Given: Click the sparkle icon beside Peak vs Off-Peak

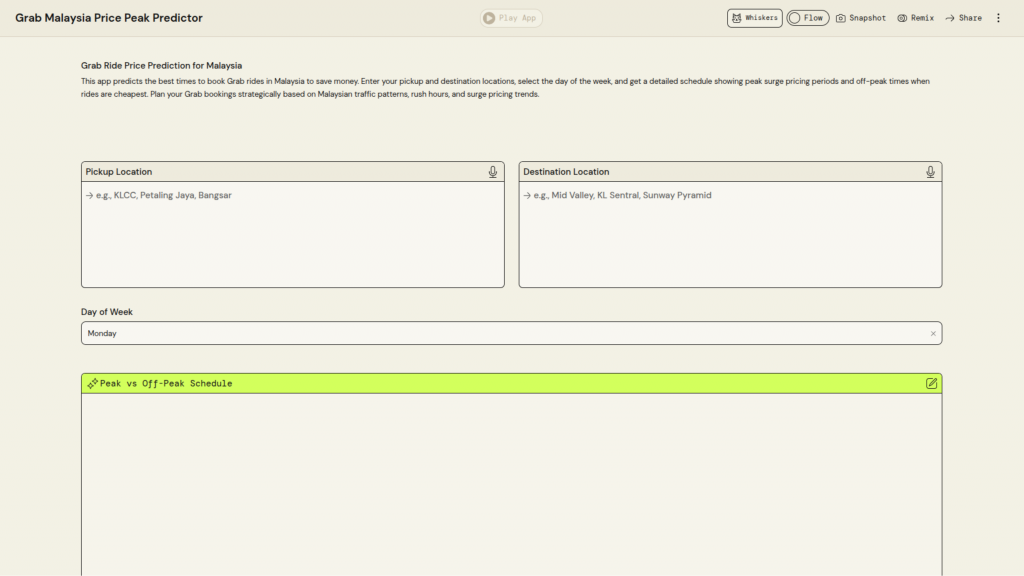Looking at the screenshot, I should 92,383.
